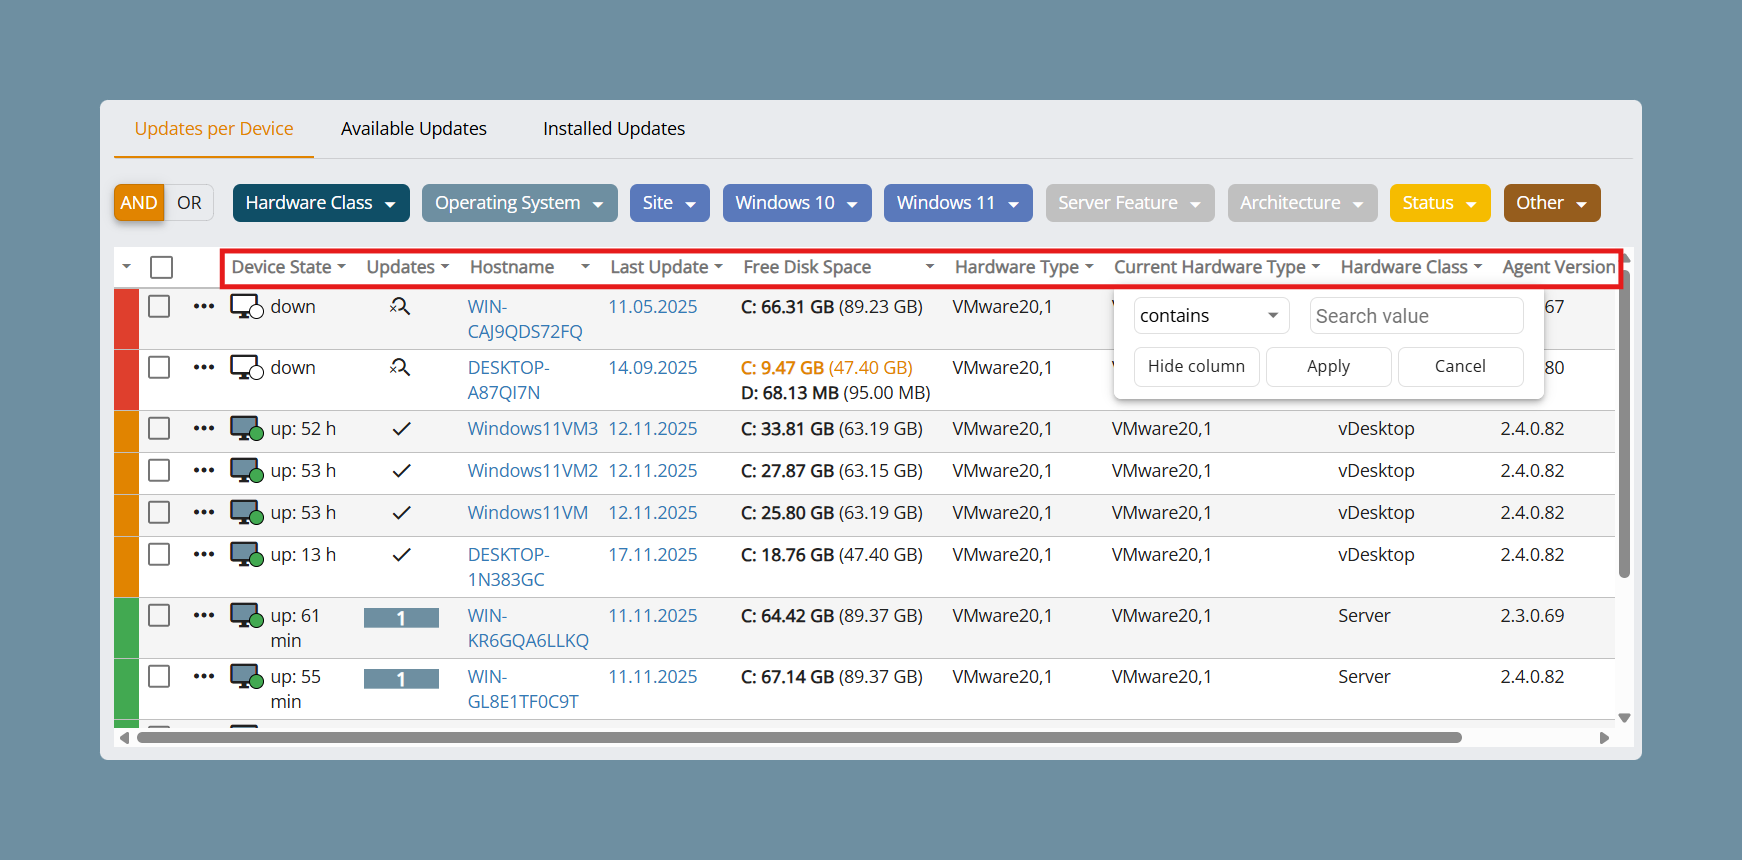Open the three-dot menu for Windows11VM3 row
The height and width of the screenshot is (860, 1742).
pyautogui.click(x=204, y=429)
